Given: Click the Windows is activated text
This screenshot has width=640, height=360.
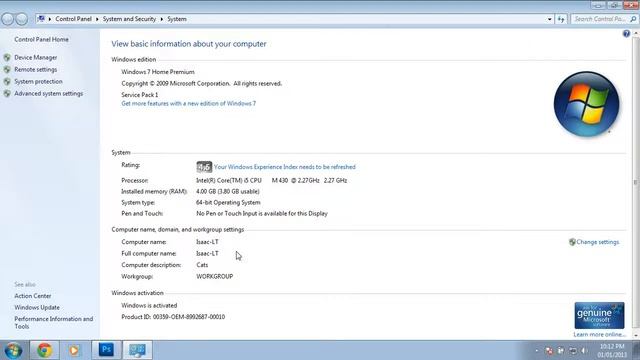Looking at the screenshot, I should [x=149, y=305].
